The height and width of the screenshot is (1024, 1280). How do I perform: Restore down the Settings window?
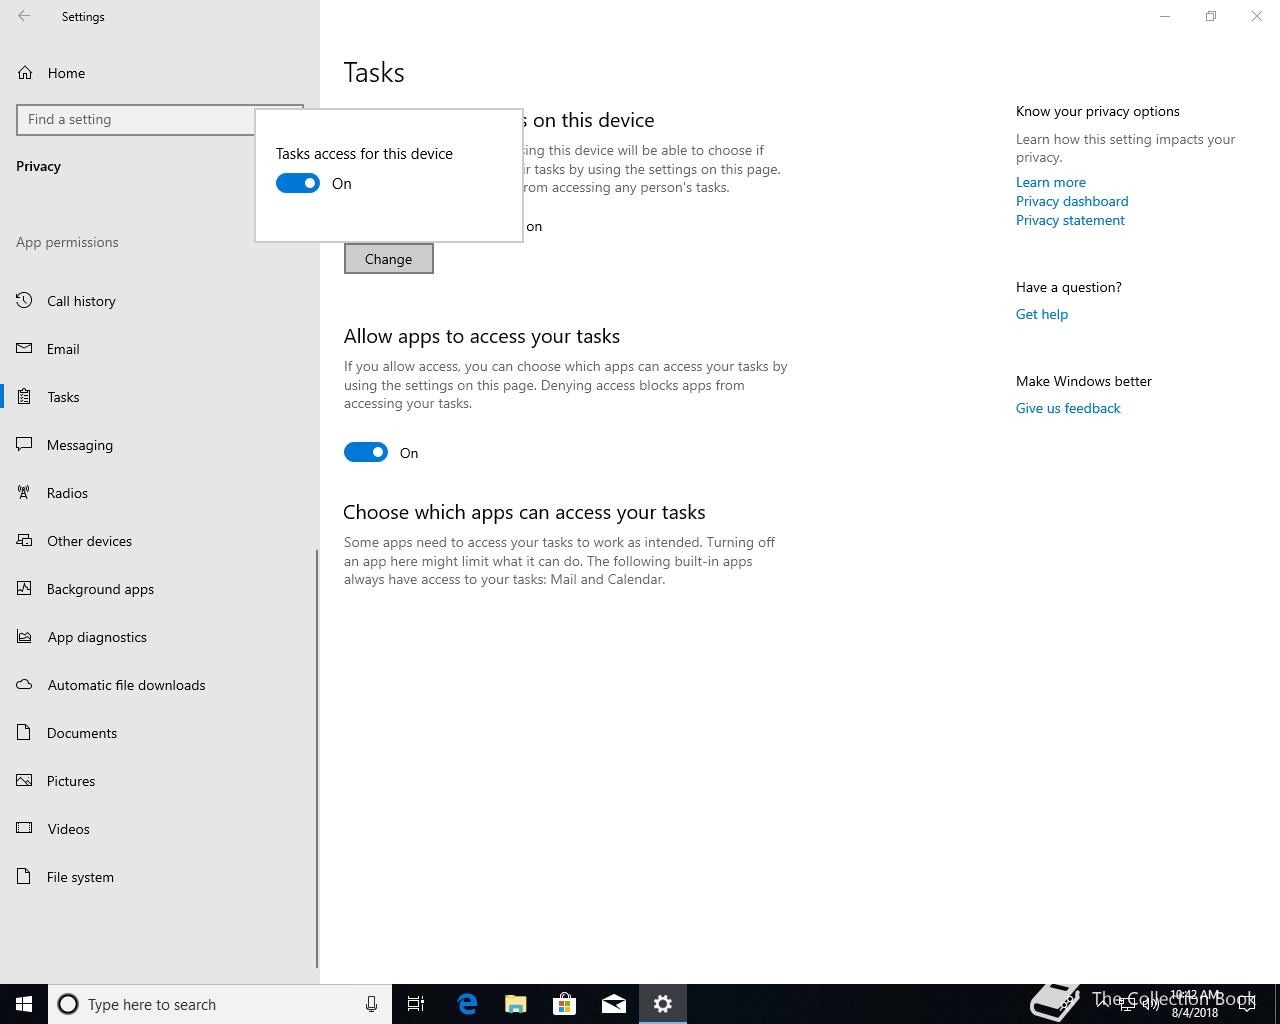tap(1211, 16)
